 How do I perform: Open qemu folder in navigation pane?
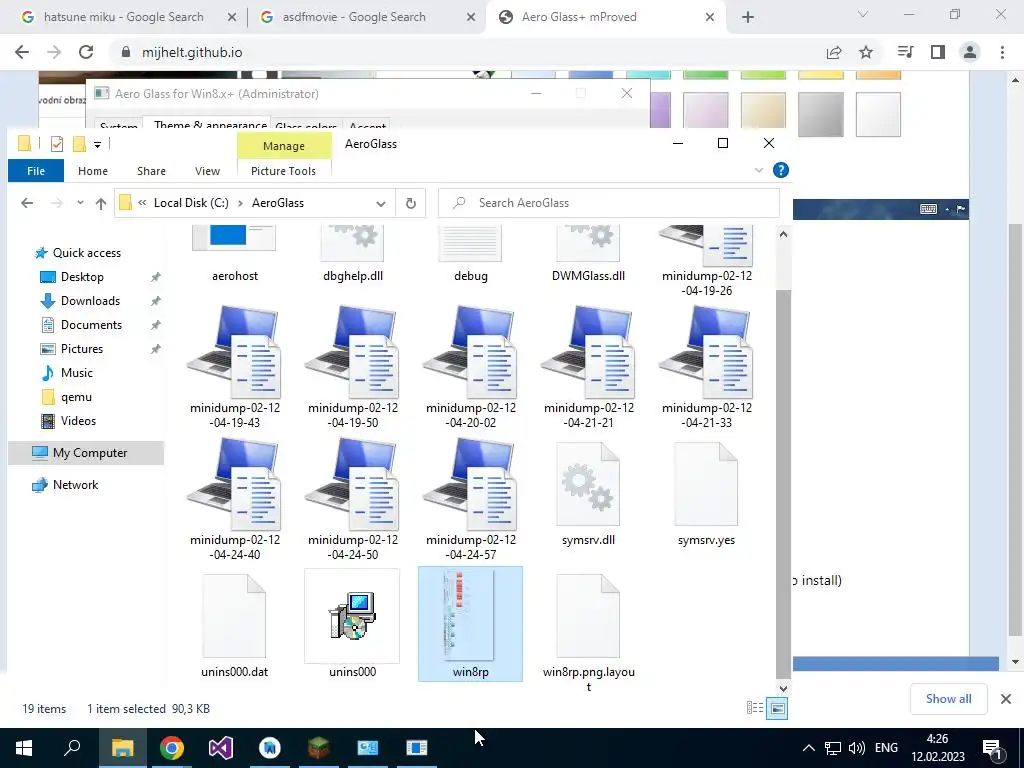tap(76, 397)
